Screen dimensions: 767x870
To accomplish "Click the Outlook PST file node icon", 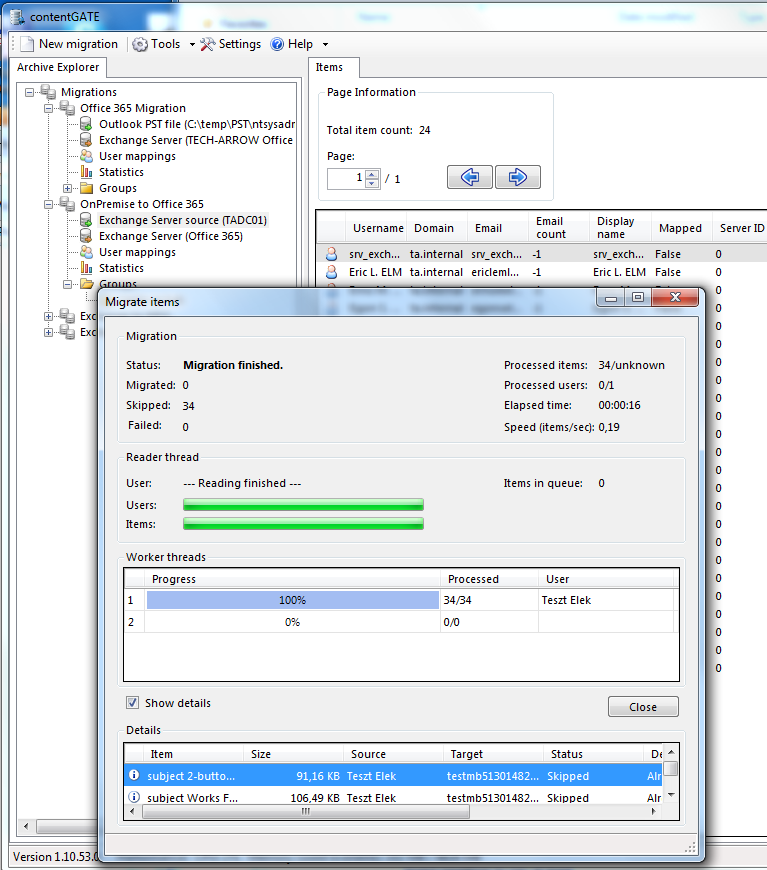I will tap(86, 124).
